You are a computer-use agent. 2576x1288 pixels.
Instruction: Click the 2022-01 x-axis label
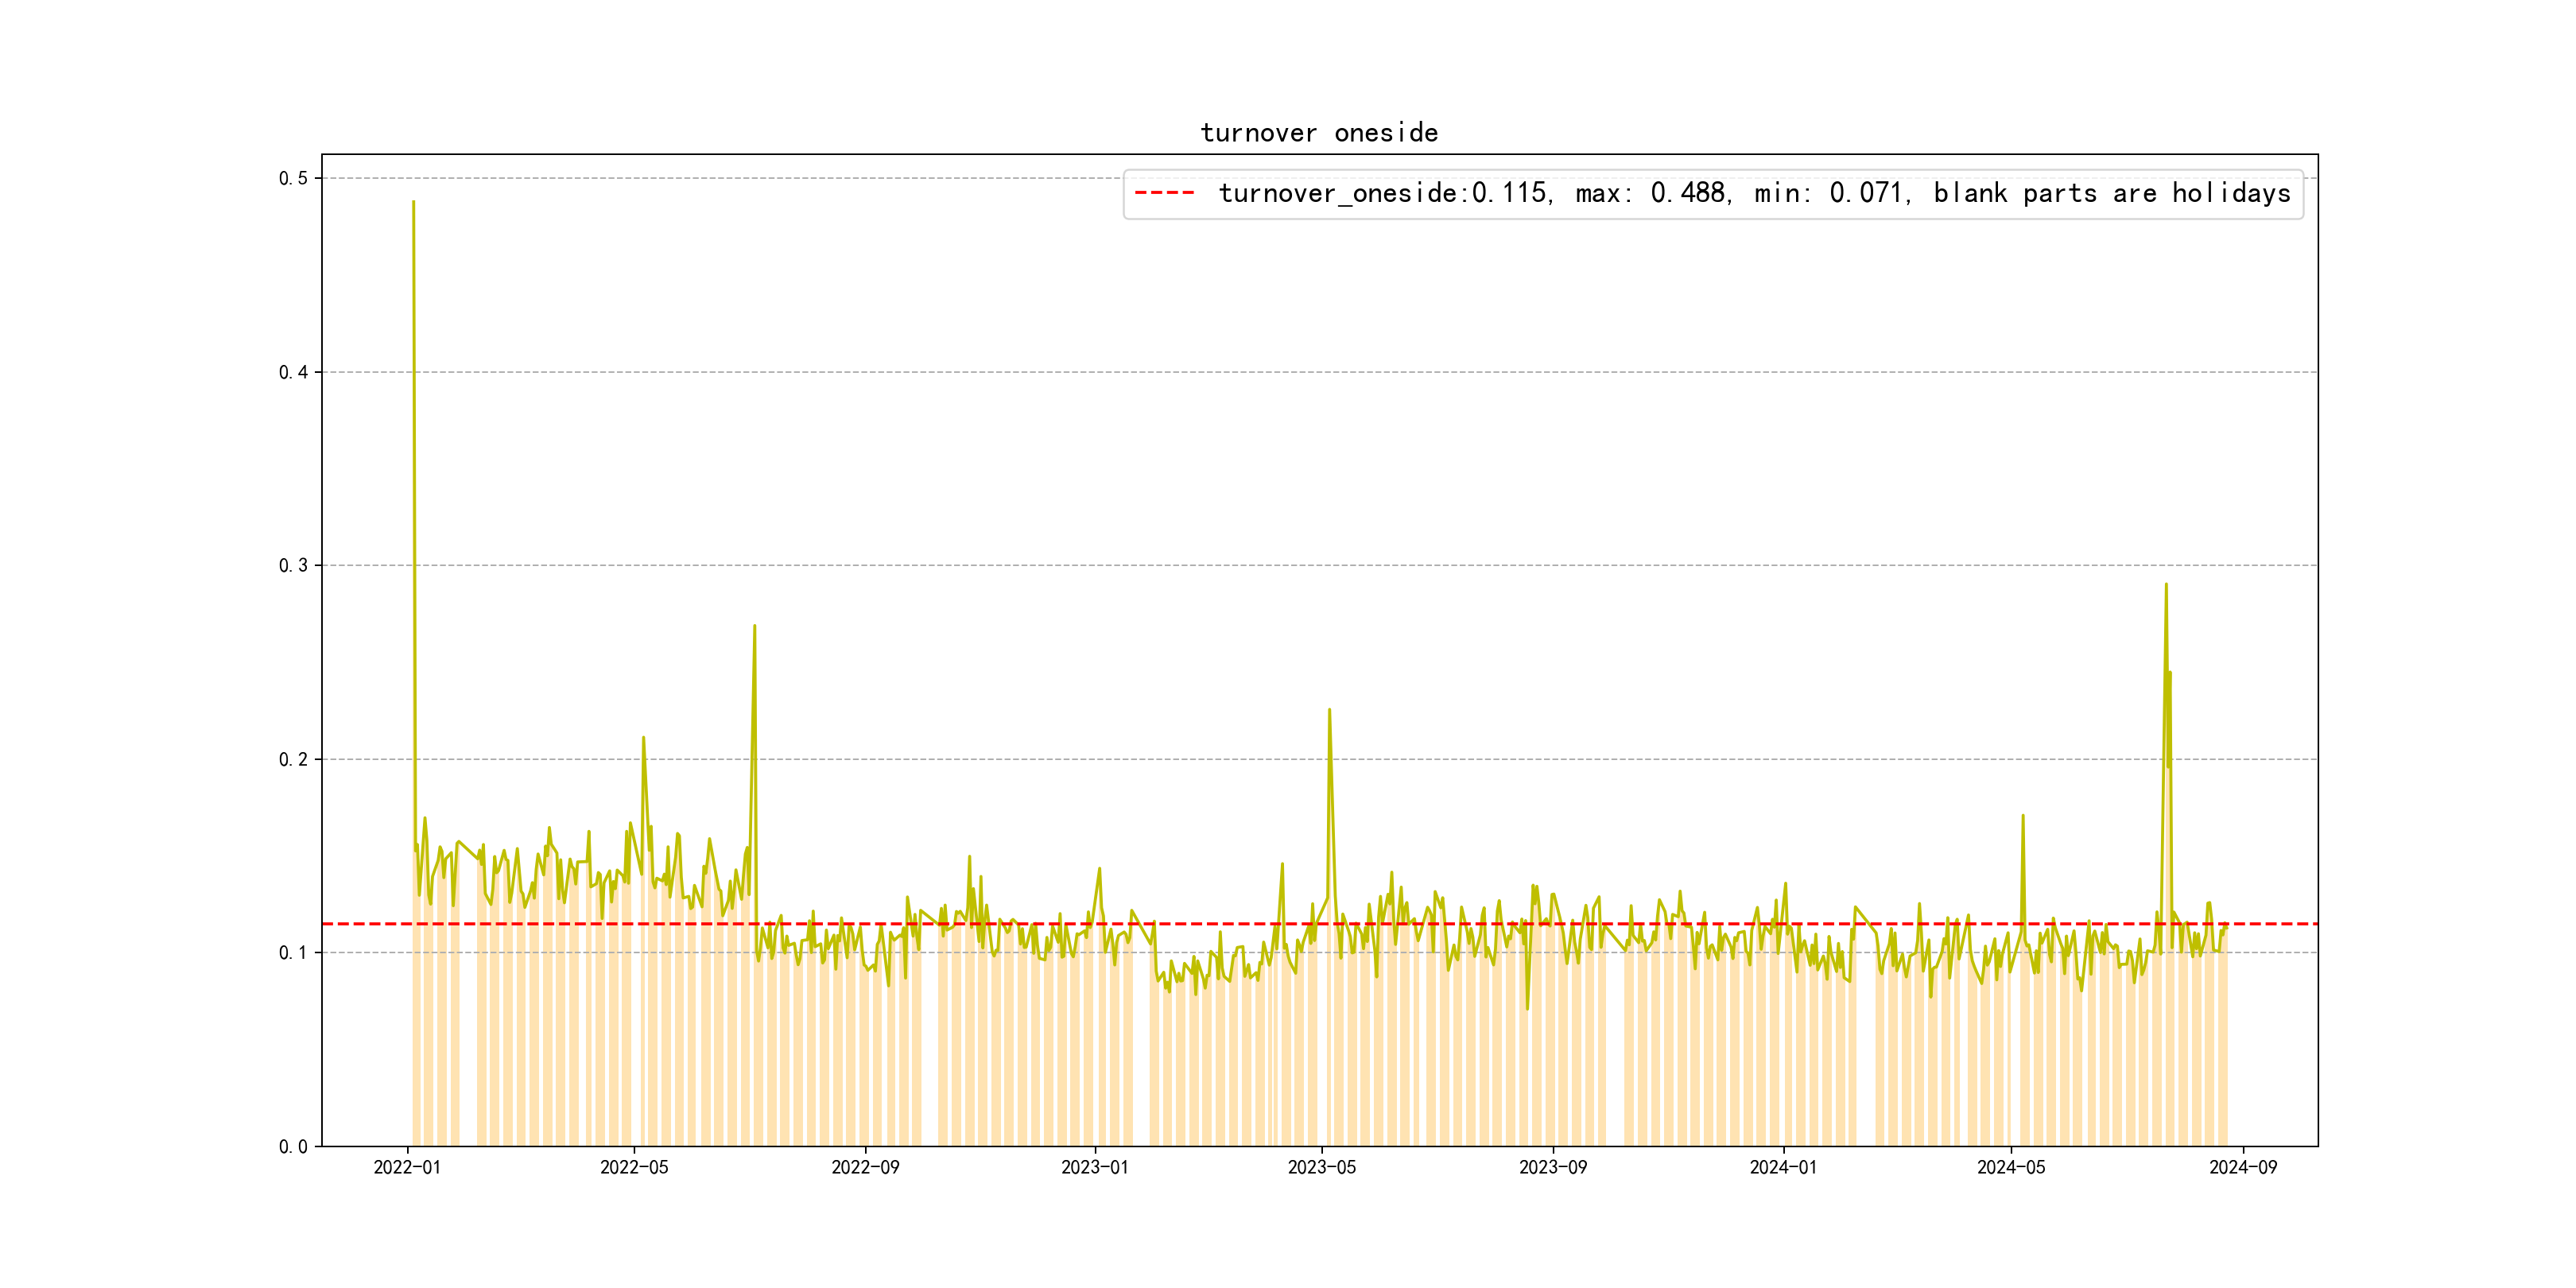(x=407, y=1167)
